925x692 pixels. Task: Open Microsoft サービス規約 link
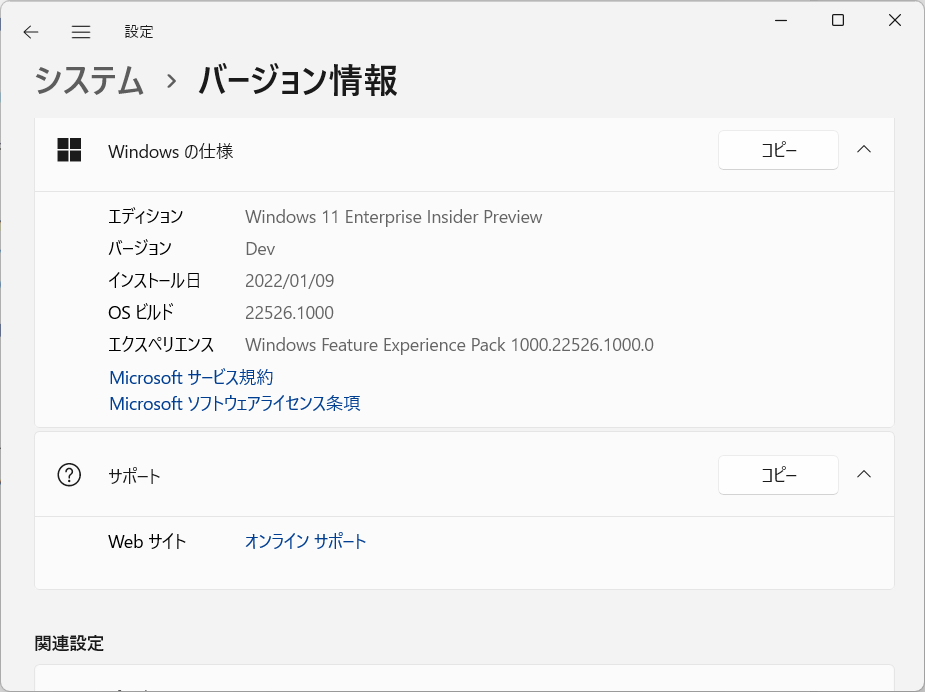click(191, 377)
